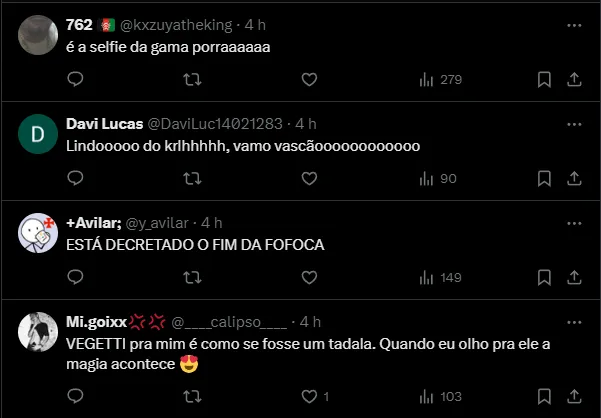The image size is (601, 418).
Task: Open more options on +Avilar; tweet
Action: [573, 222]
